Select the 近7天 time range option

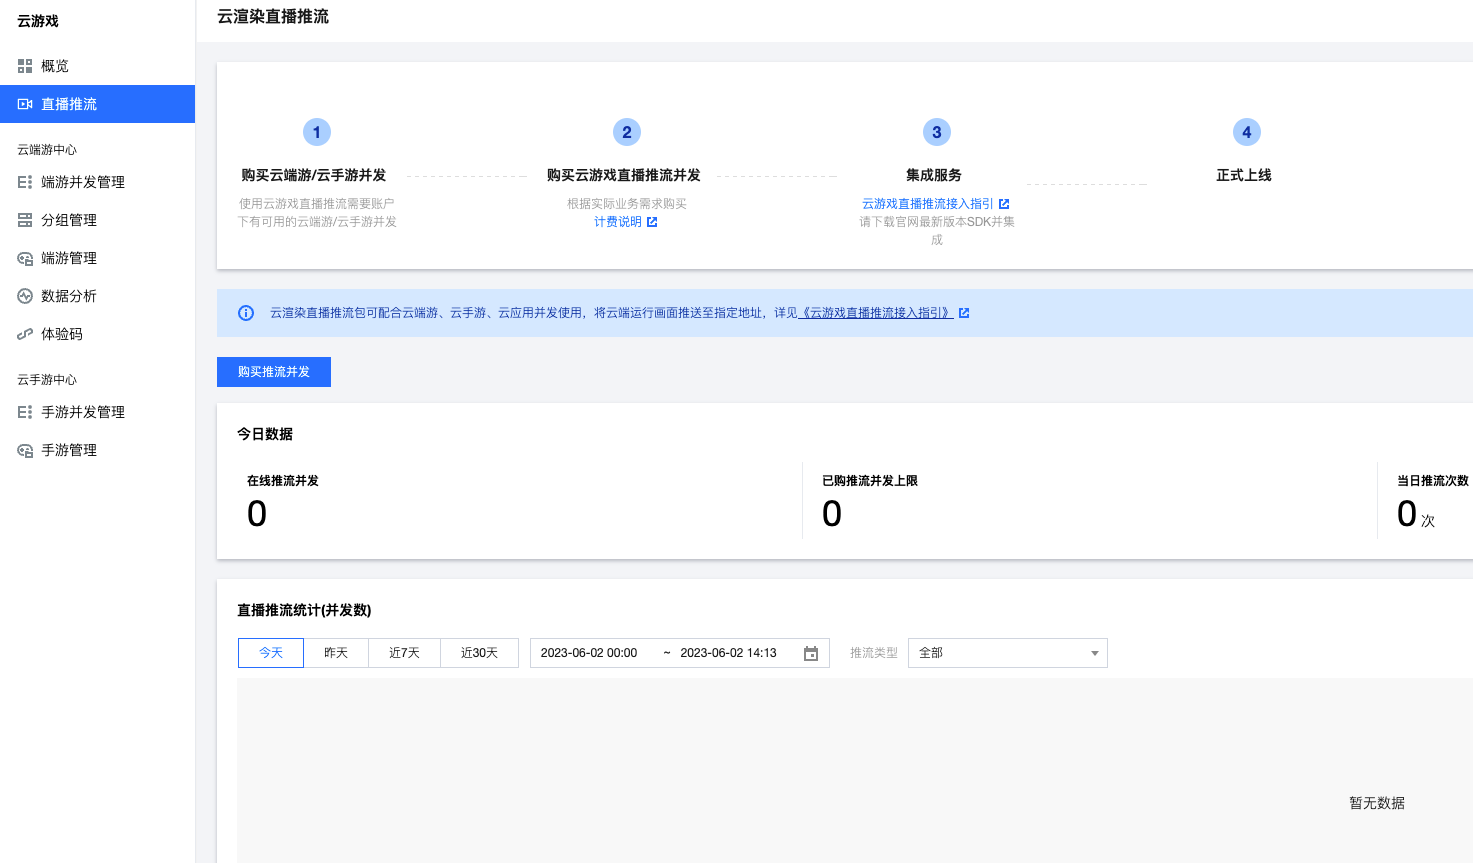(404, 653)
